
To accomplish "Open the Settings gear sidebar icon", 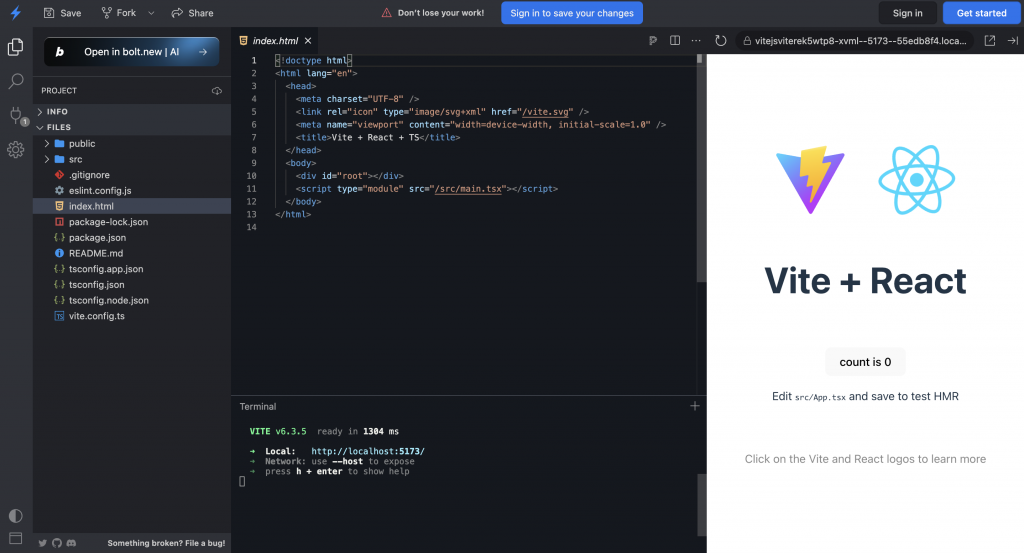I will (16, 150).
